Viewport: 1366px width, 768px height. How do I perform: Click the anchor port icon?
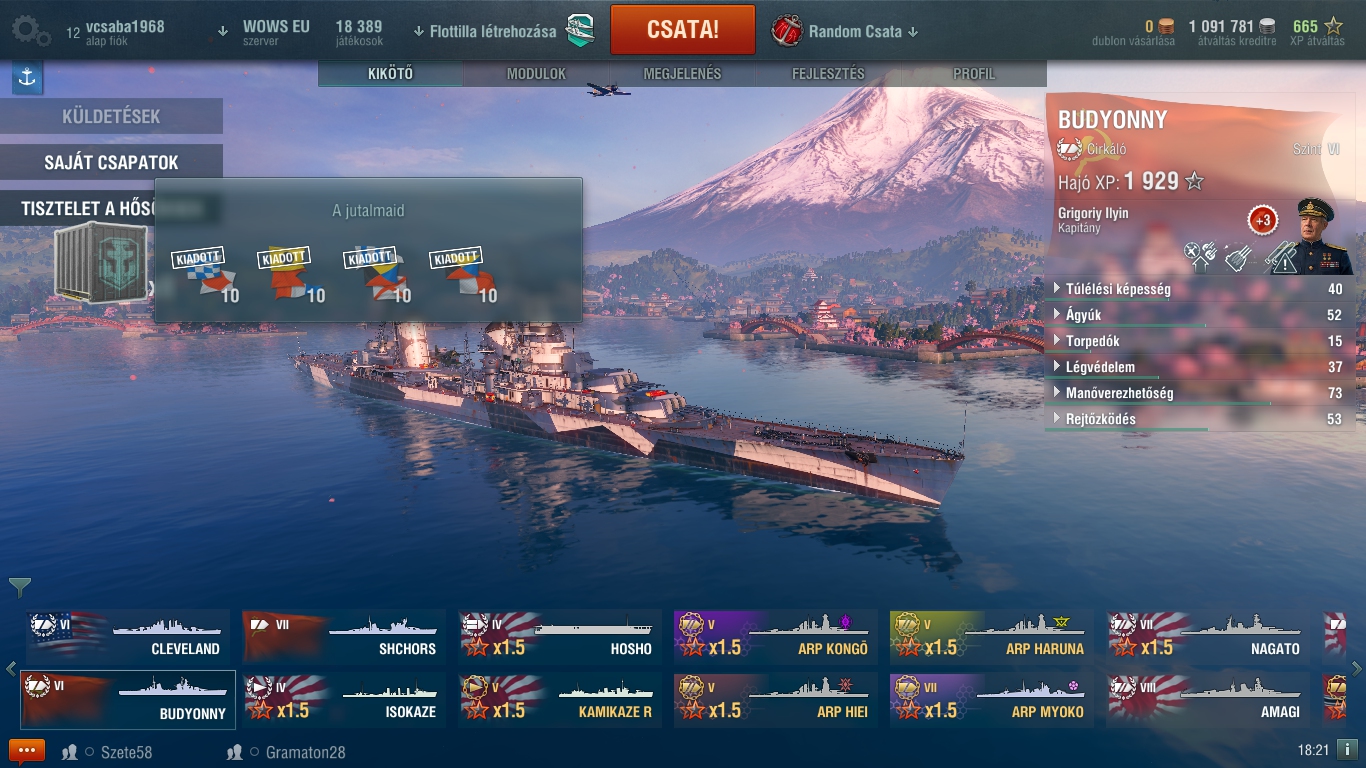(x=27, y=77)
